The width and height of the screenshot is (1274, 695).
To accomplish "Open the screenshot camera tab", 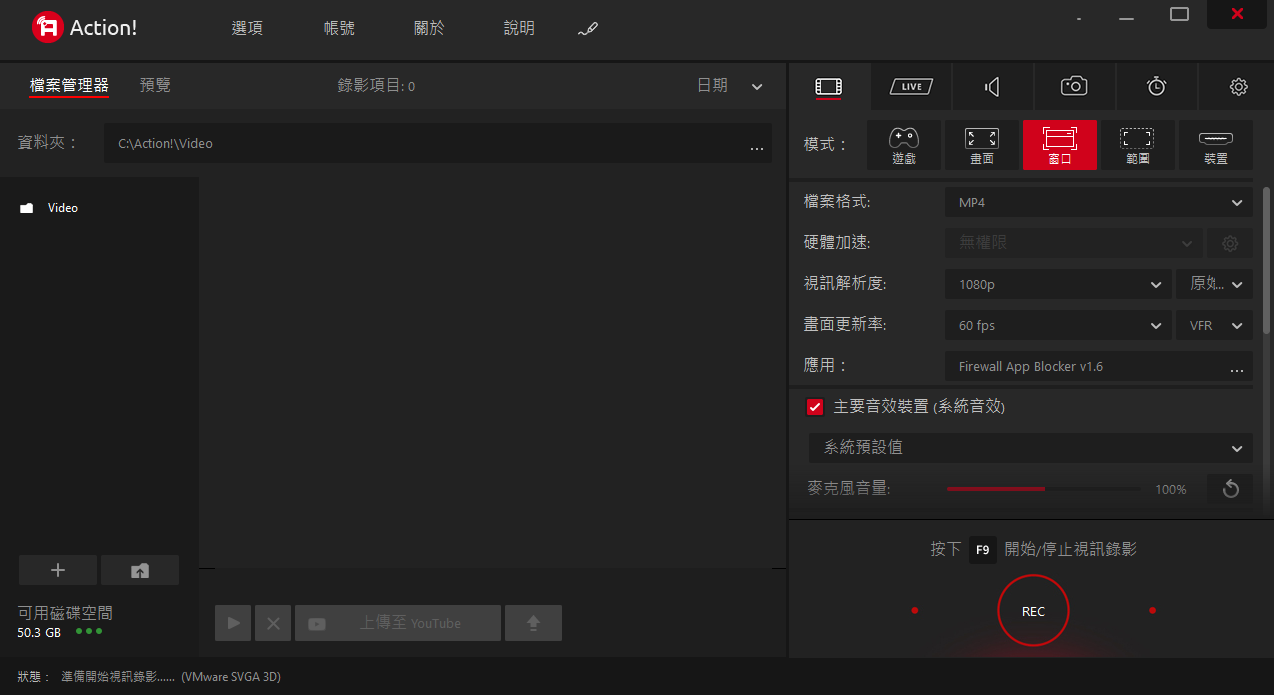I will pyautogui.click(x=1074, y=87).
